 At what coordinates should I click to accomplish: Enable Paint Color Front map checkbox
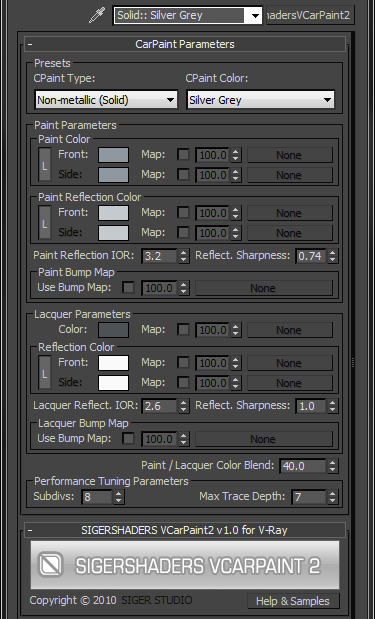coord(183,155)
